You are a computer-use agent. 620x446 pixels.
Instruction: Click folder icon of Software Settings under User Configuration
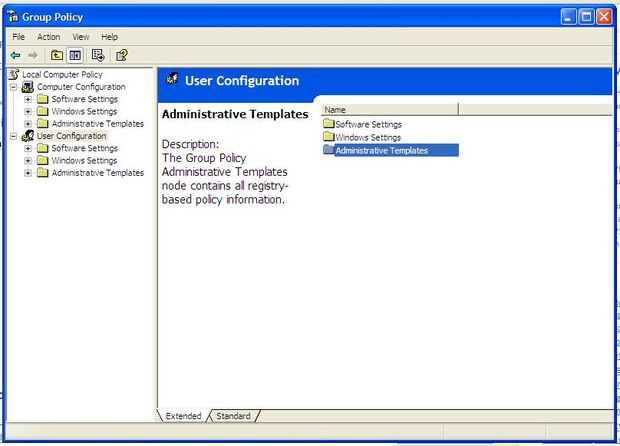click(42, 148)
